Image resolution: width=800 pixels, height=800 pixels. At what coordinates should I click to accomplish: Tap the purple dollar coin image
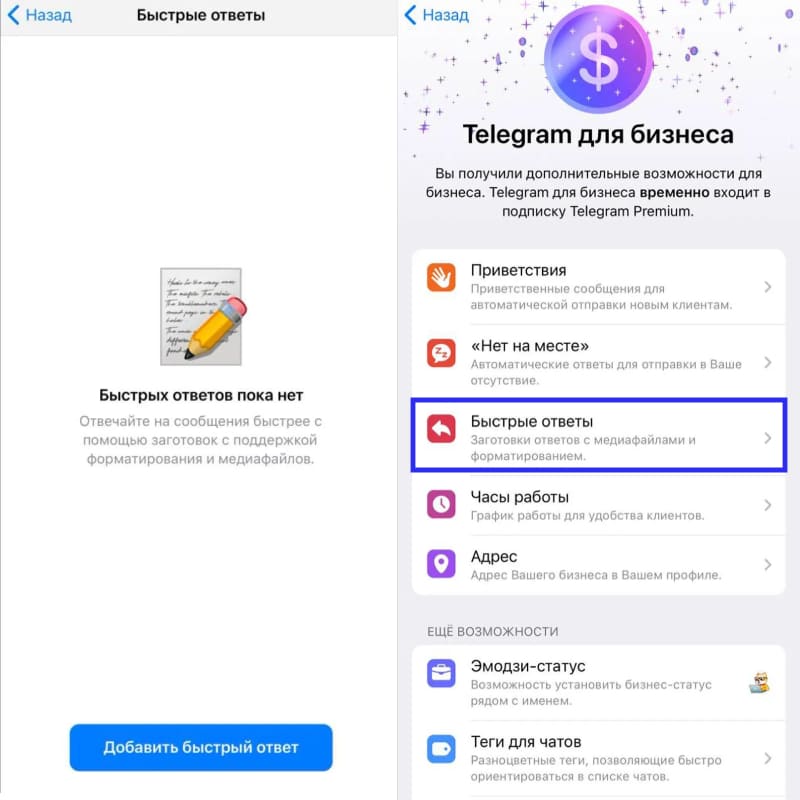click(x=598, y=59)
